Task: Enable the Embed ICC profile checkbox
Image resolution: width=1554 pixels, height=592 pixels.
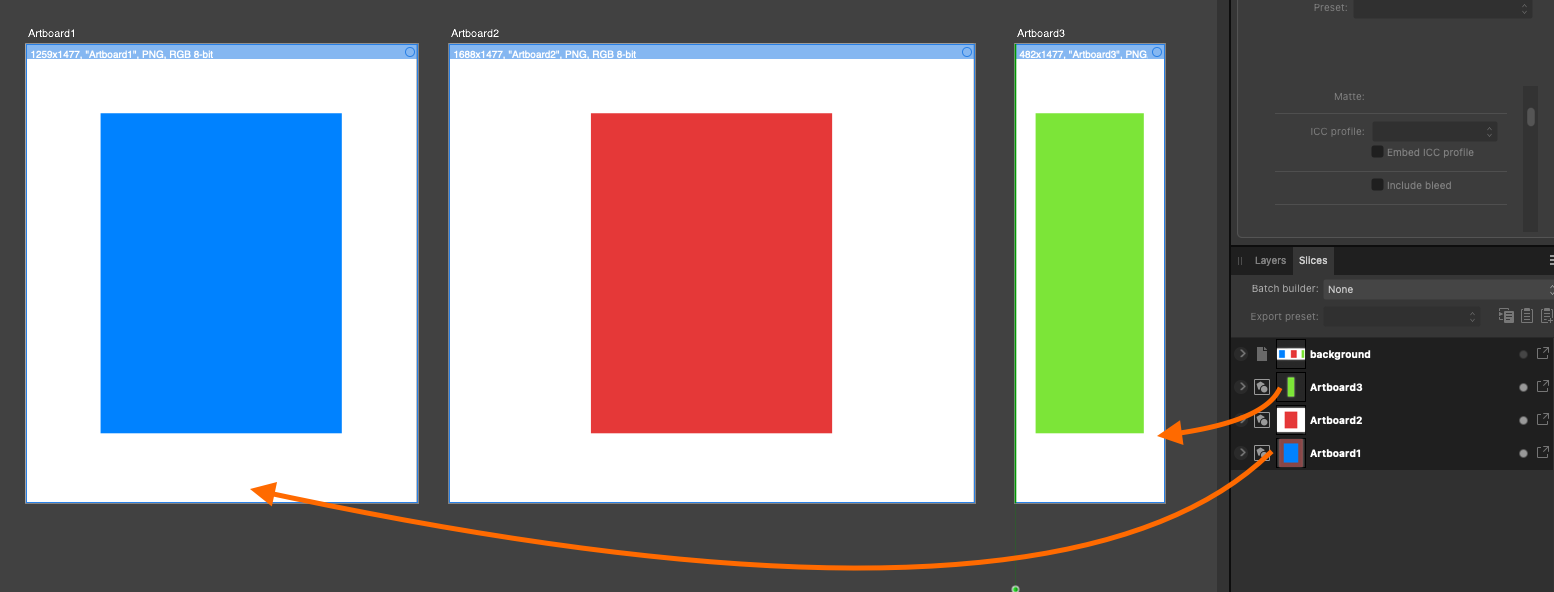Action: (x=1377, y=152)
